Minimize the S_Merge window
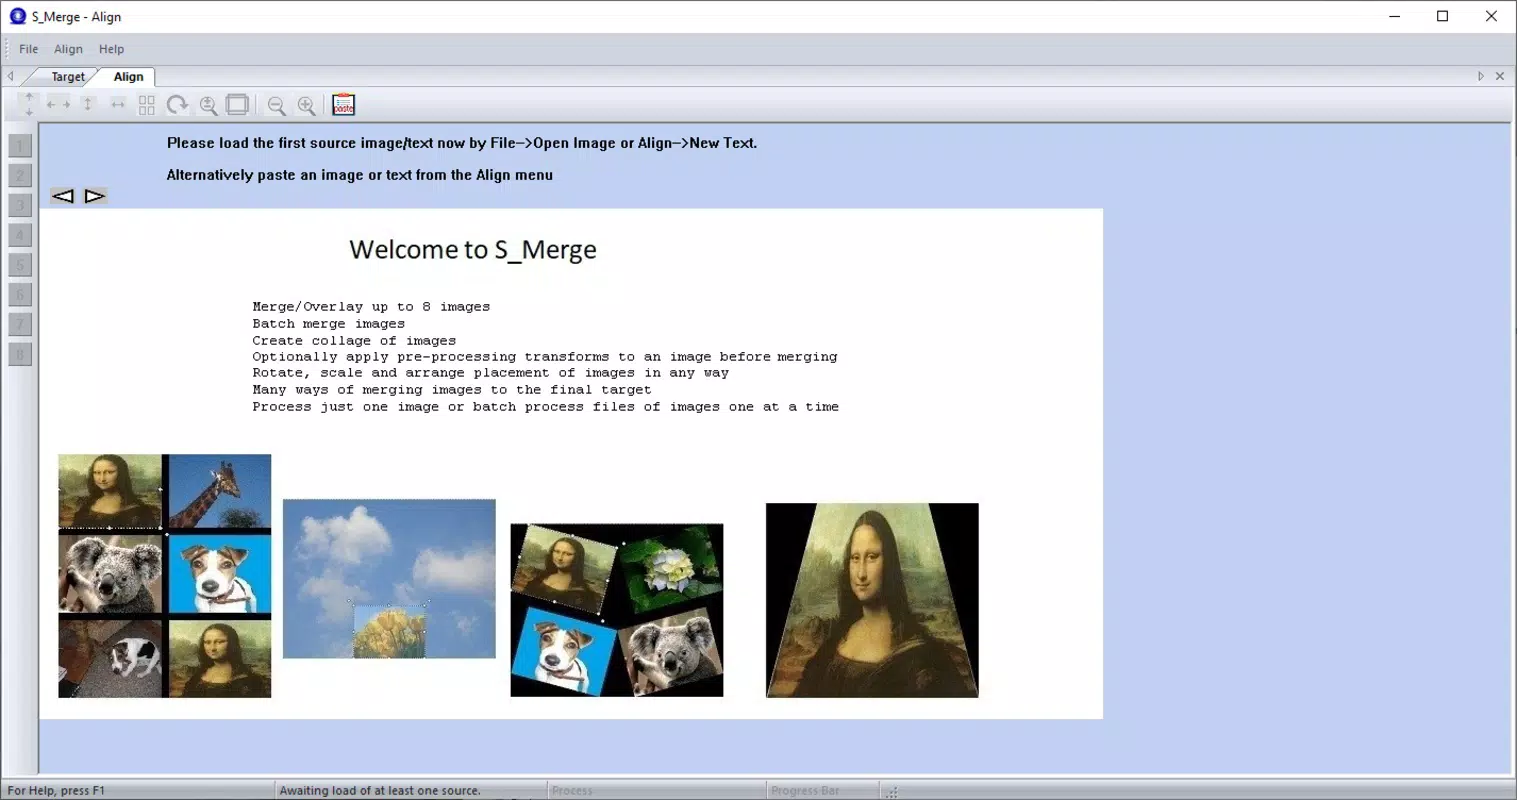This screenshot has height=800, width=1517. click(1395, 16)
